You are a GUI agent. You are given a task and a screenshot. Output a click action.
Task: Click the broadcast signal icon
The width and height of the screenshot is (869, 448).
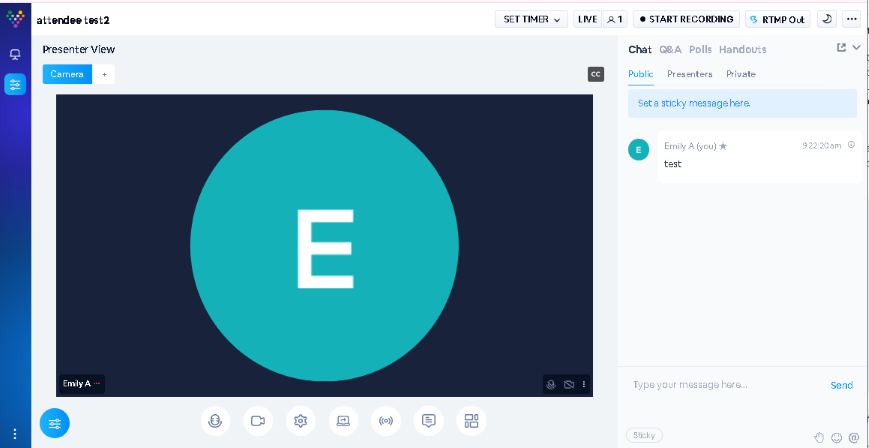[x=386, y=421]
